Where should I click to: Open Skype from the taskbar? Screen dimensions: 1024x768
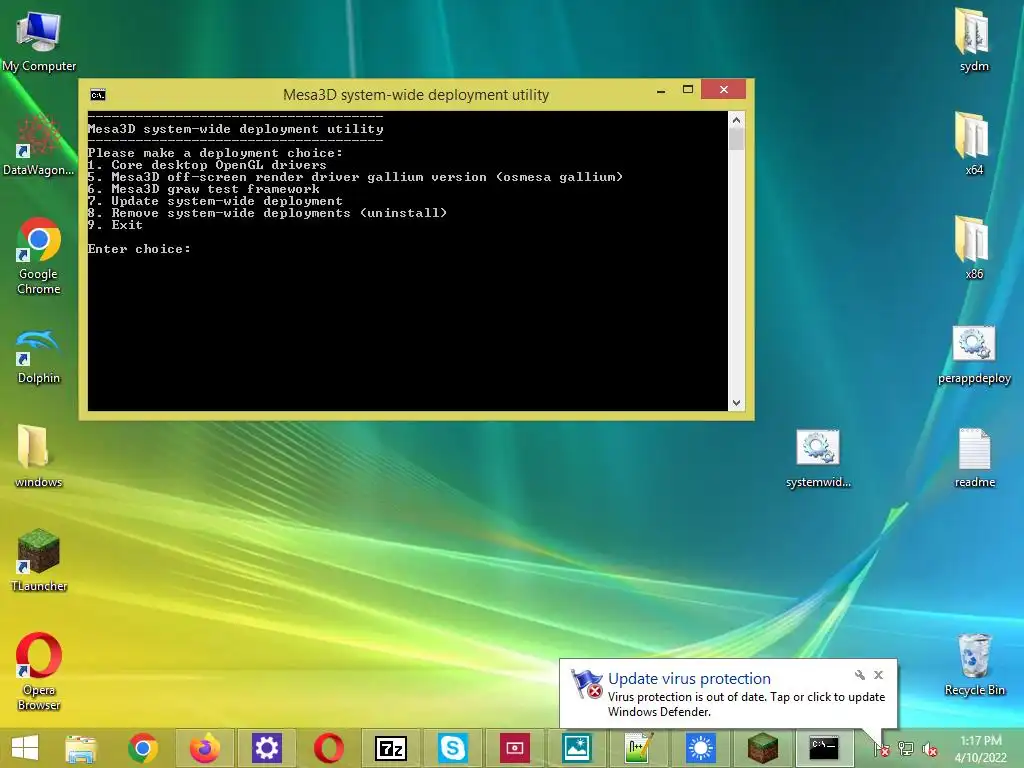tap(453, 748)
